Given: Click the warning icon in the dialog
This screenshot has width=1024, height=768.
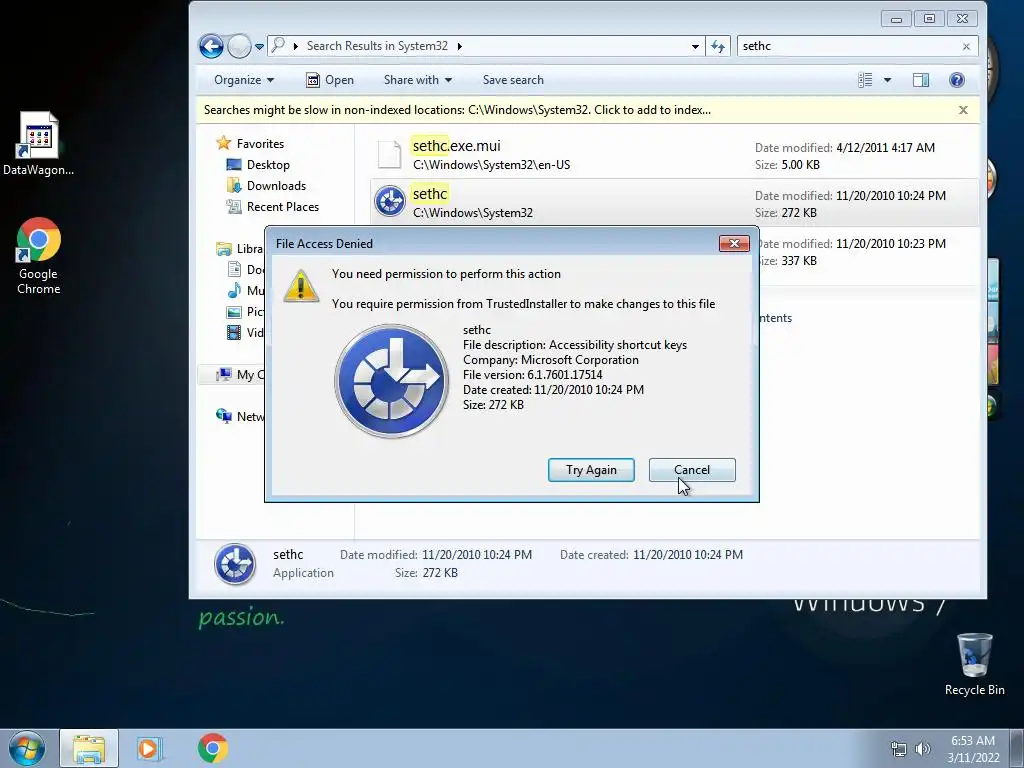Looking at the screenshot, I should pos(300,286).
